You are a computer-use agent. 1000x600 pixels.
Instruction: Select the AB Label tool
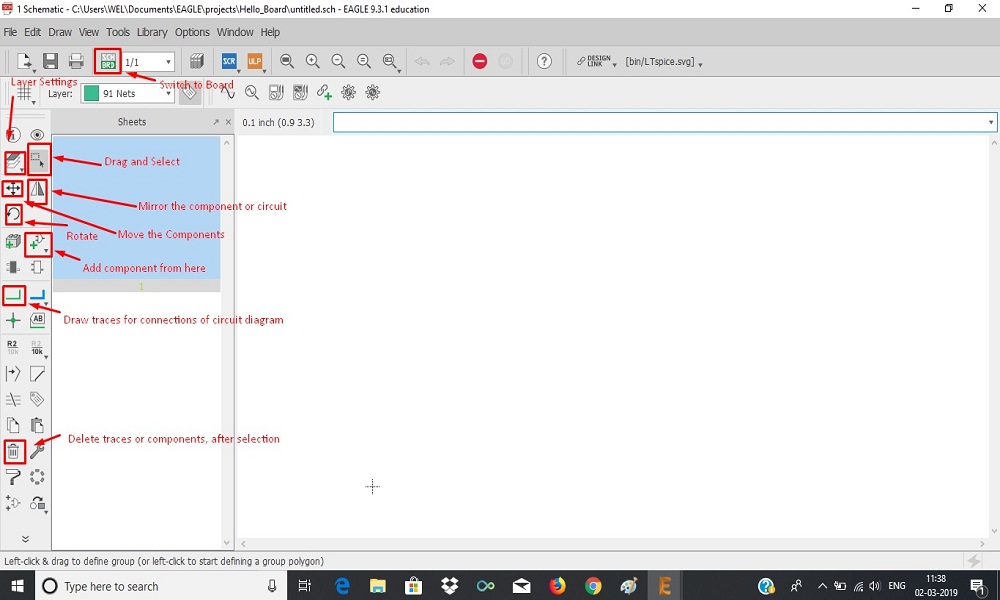[38, 320]
